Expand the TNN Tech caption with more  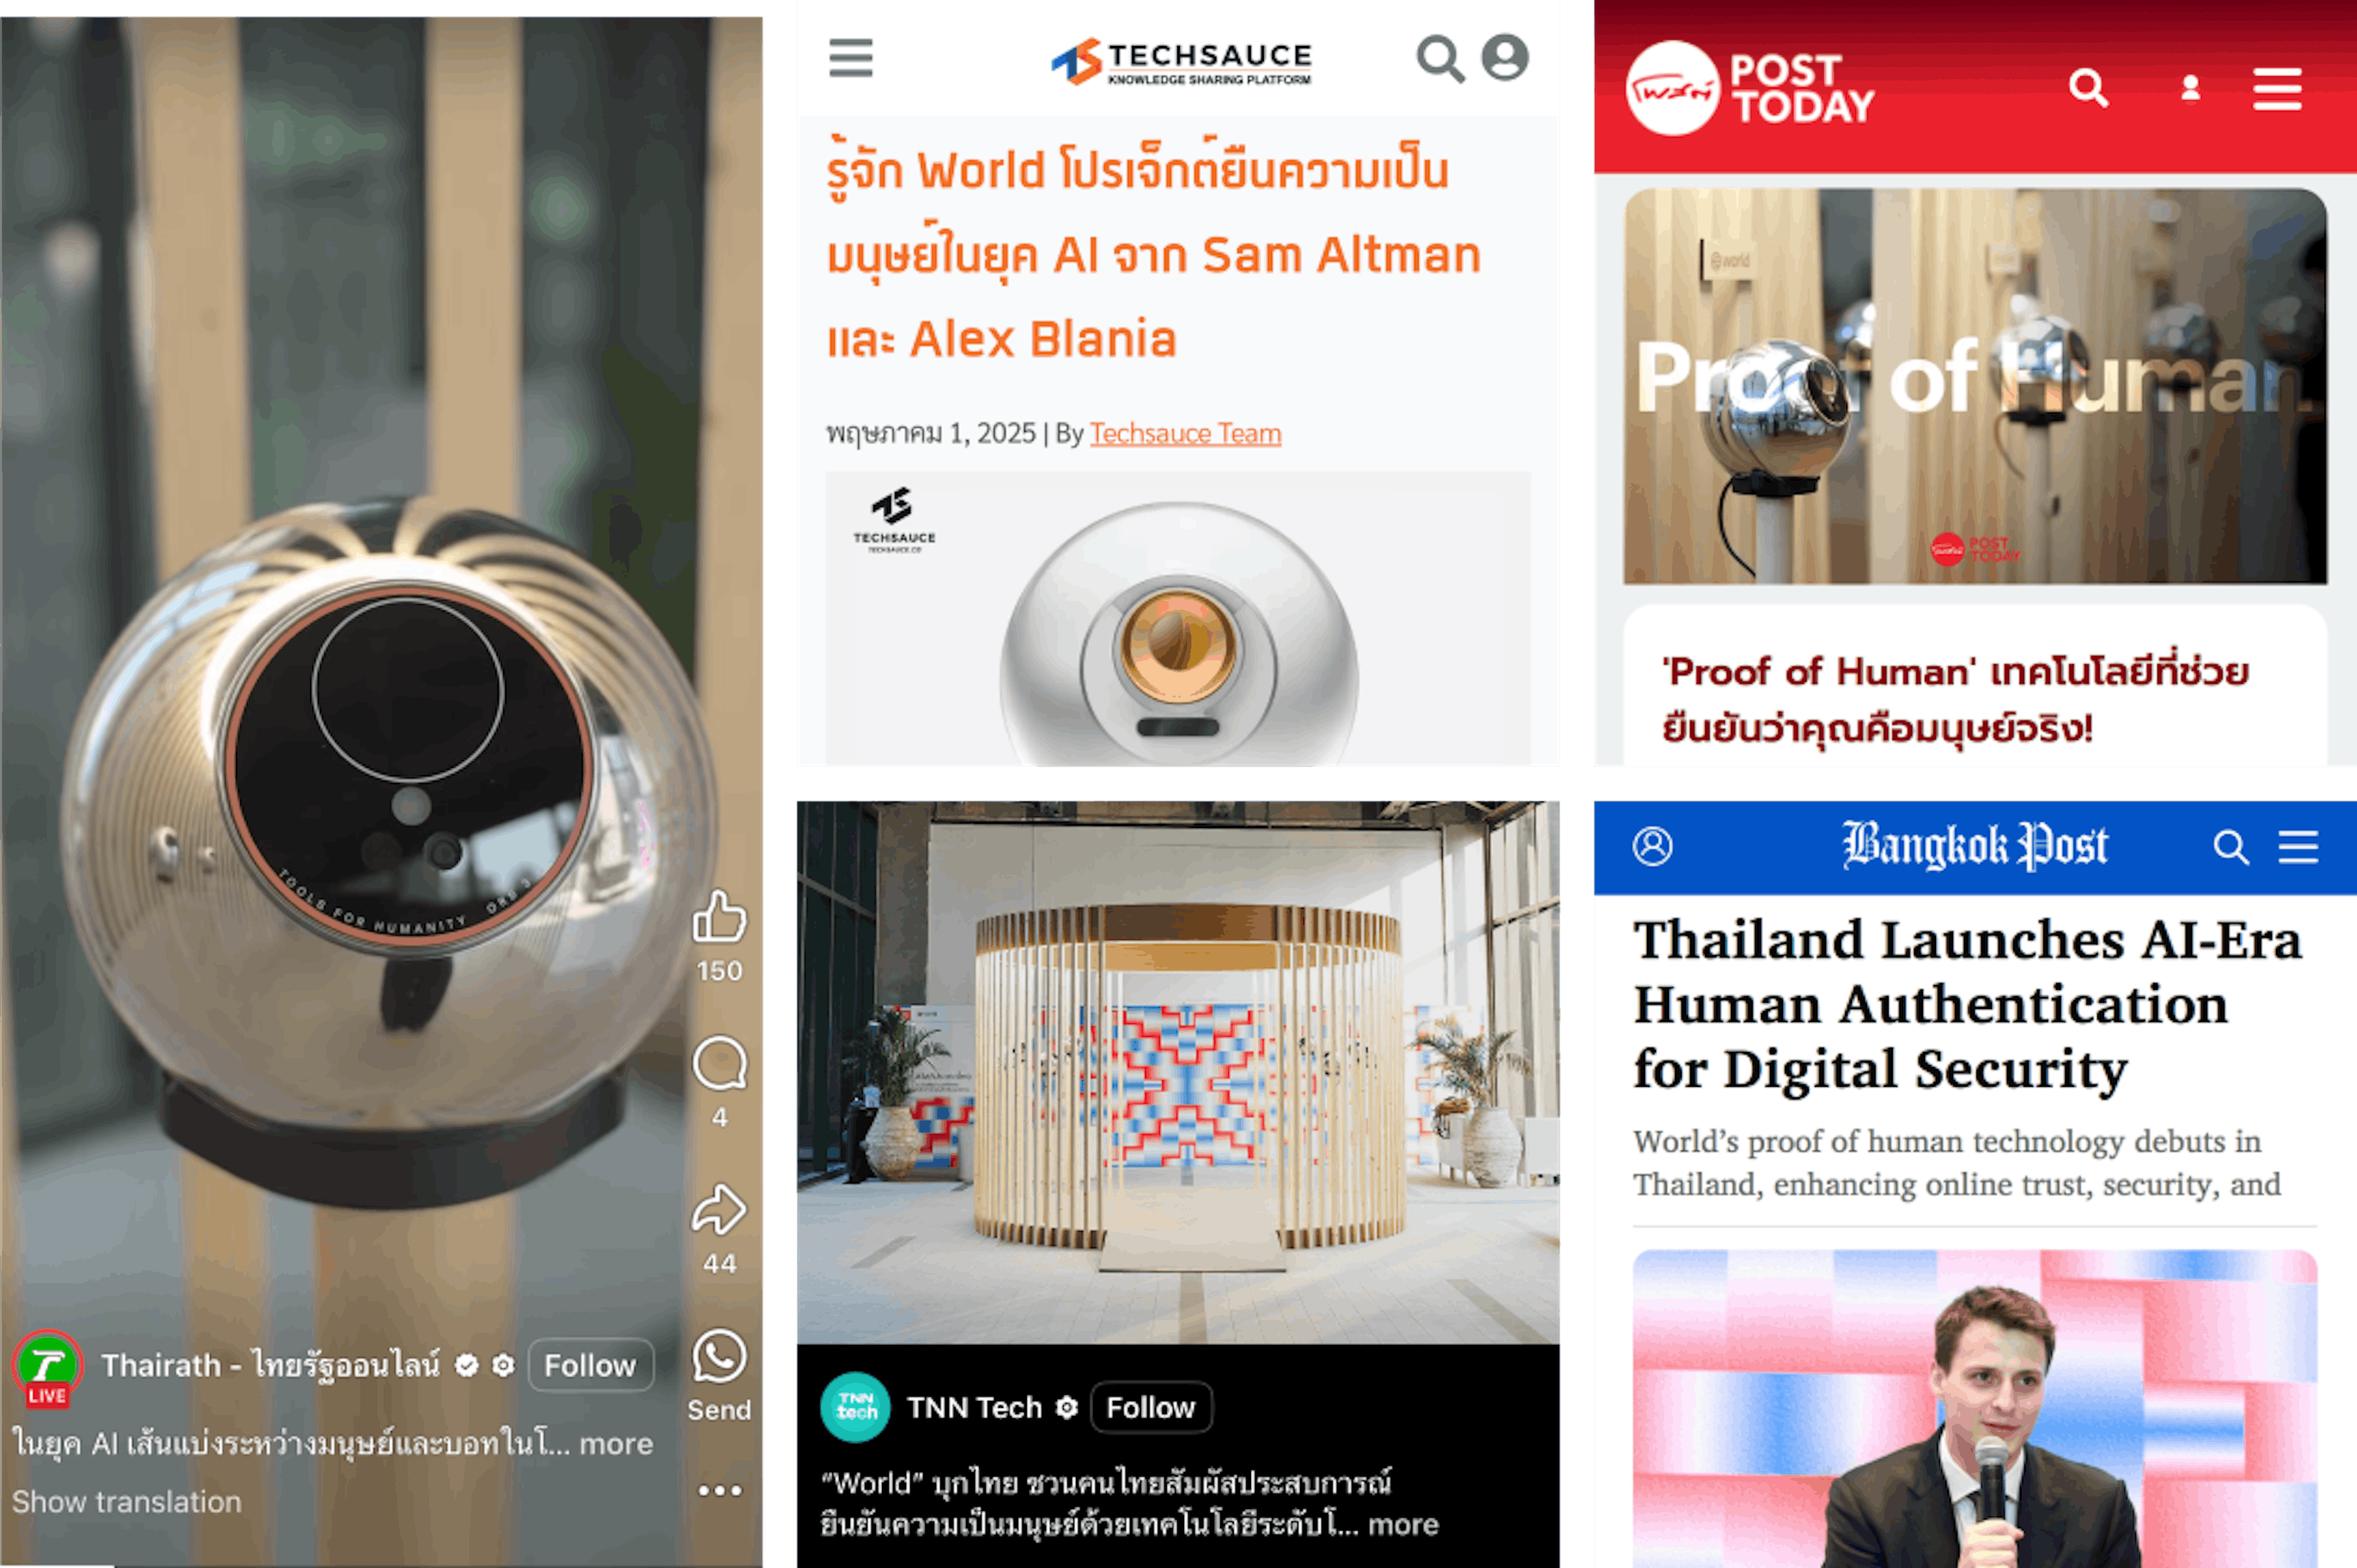point(1403,1524)
